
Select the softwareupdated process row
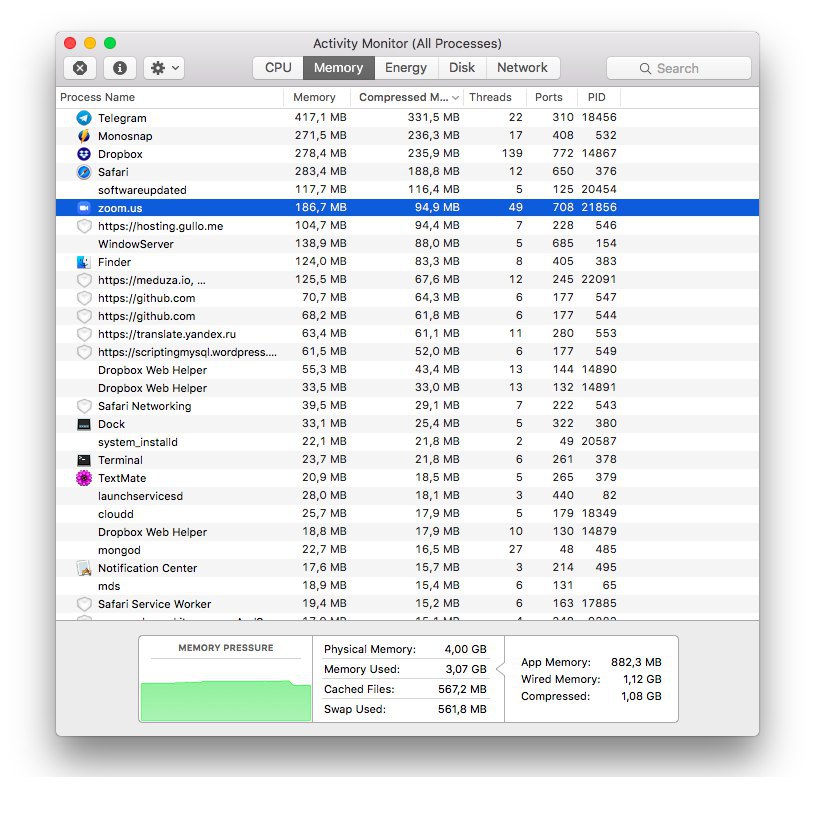tap(407, 190)
